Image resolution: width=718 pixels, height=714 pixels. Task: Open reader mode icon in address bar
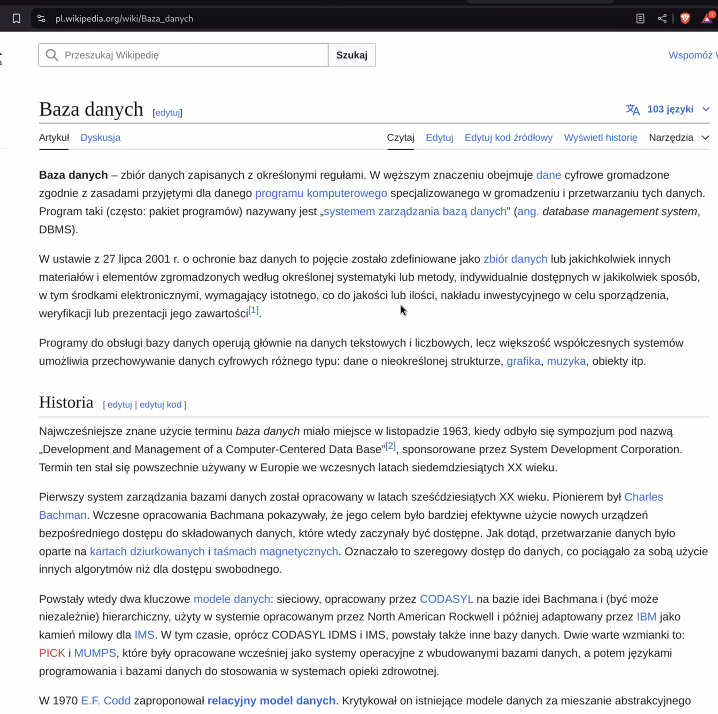640,19
